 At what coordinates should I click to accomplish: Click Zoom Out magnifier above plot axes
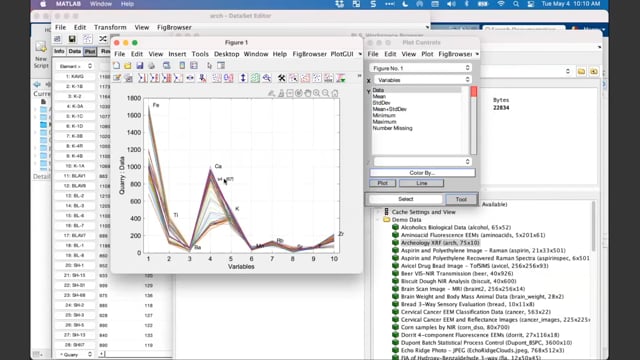click(x=325, y=93)
